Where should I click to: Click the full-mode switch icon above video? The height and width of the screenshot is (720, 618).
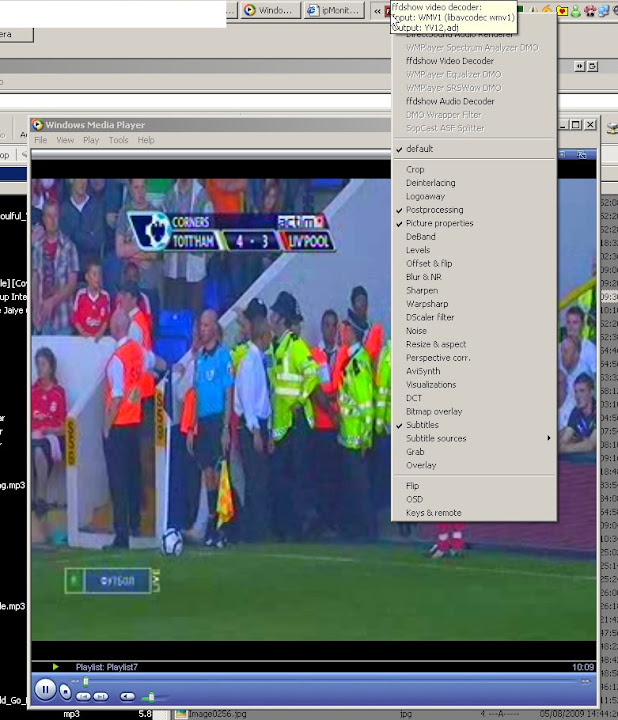tap(582, 155)
